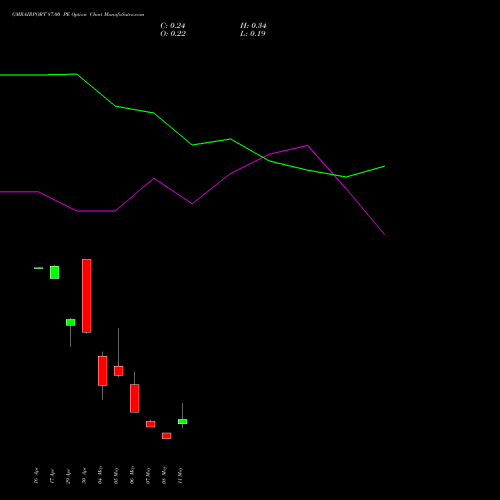Select the 07 May date label

[x=148, y=475]
